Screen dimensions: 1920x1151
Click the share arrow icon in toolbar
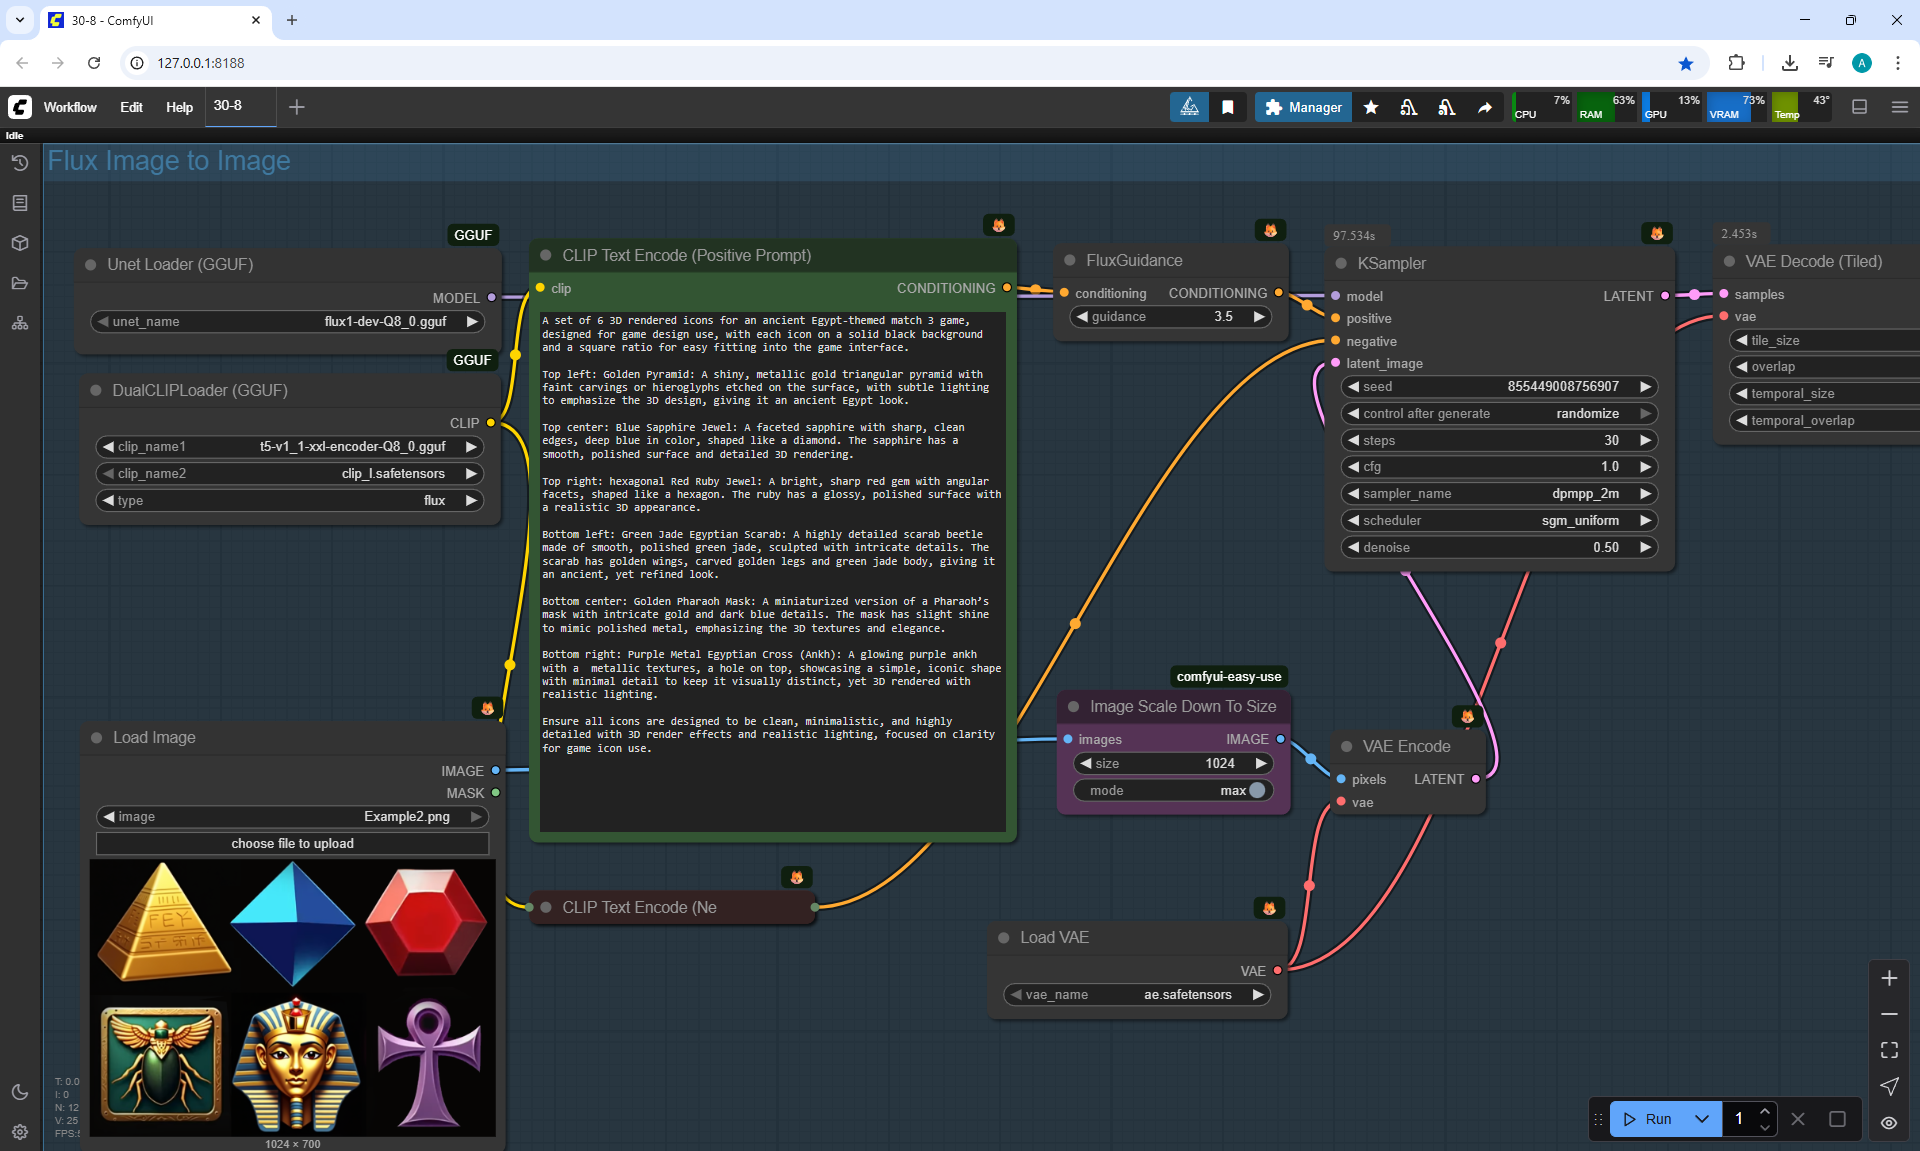[1485, 107]
